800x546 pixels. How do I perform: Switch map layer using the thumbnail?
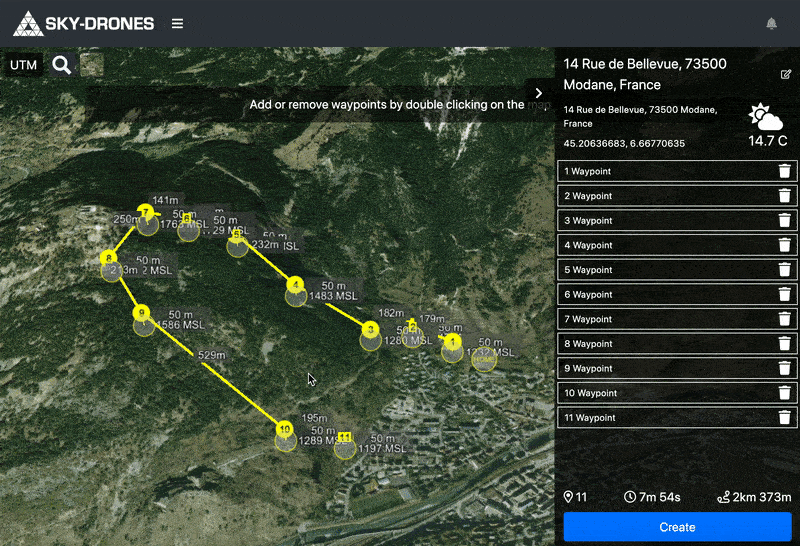[92, 65]
